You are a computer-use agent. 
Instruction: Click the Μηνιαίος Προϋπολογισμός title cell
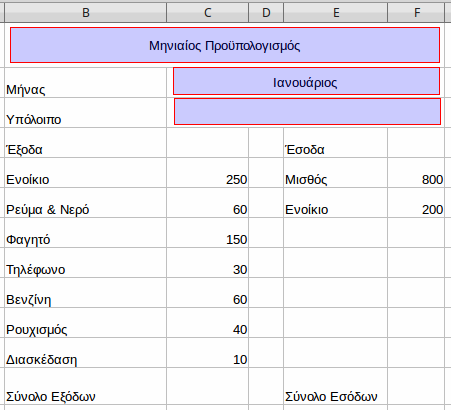tap(225, 45)
